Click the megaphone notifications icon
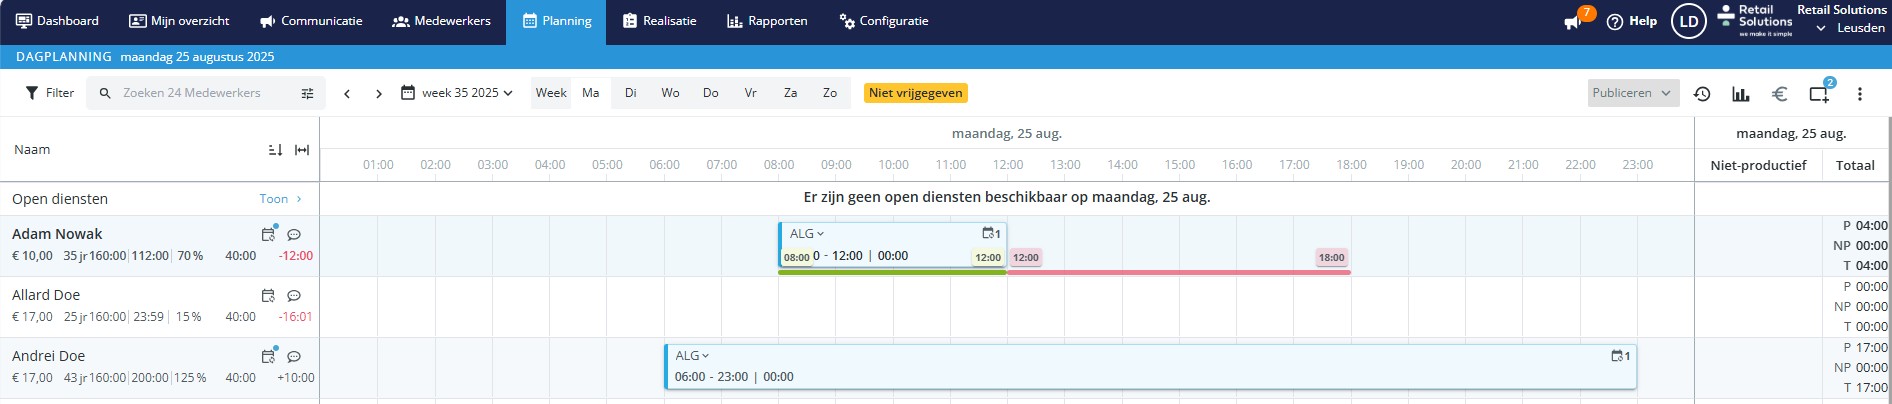Viewport: 1892px width, 404px height. (x=1573, y=22)
